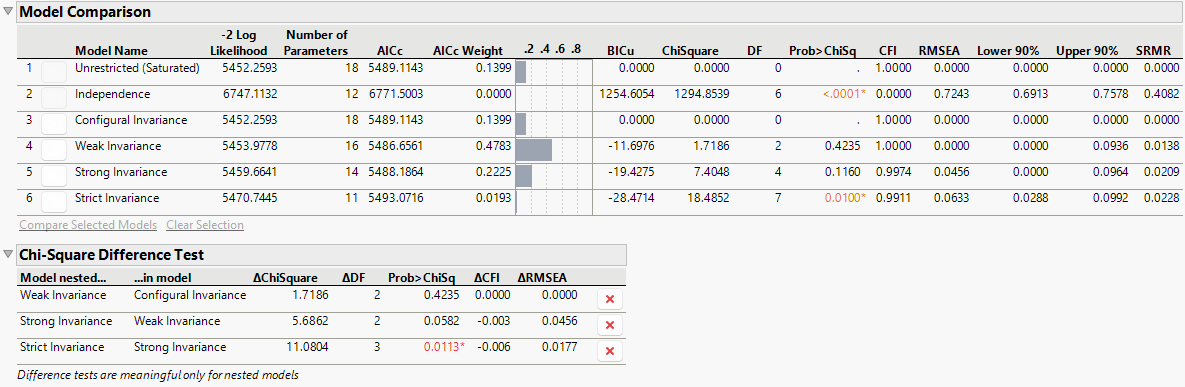The image size is (1185, 387).
Task: Click the CFI column header
Action: (887, 51)
